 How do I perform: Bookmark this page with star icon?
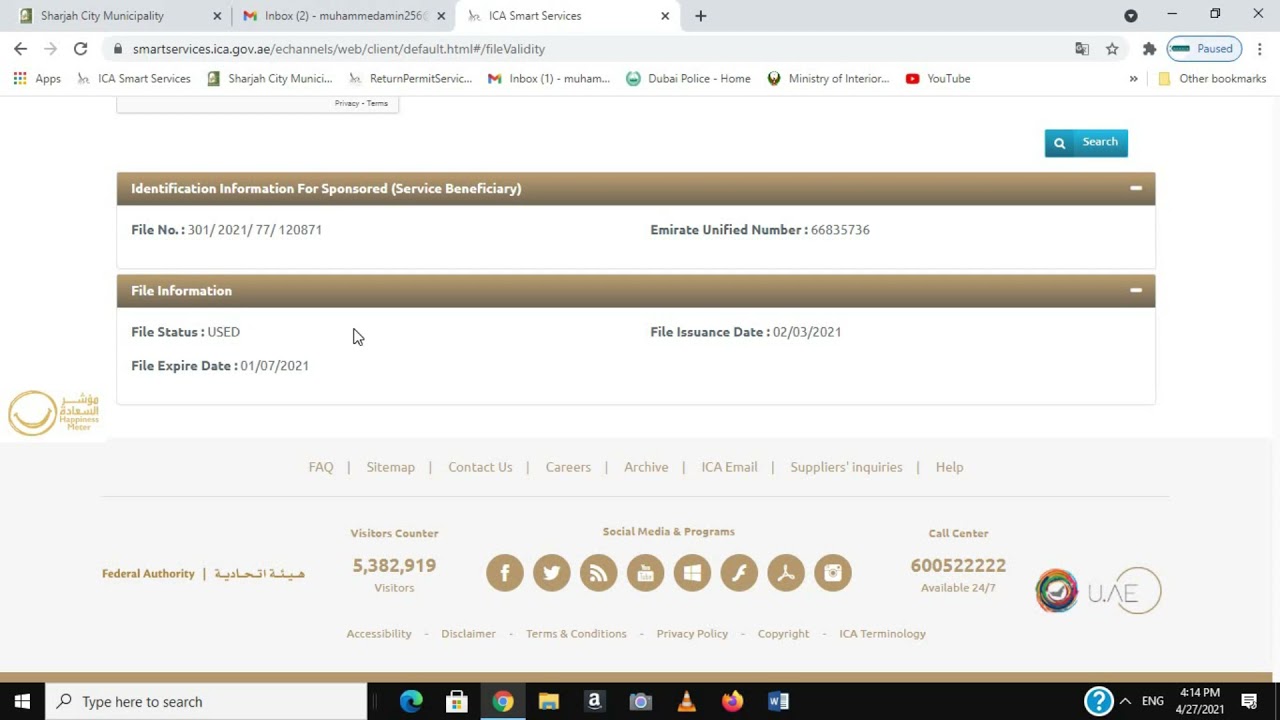1112,49
